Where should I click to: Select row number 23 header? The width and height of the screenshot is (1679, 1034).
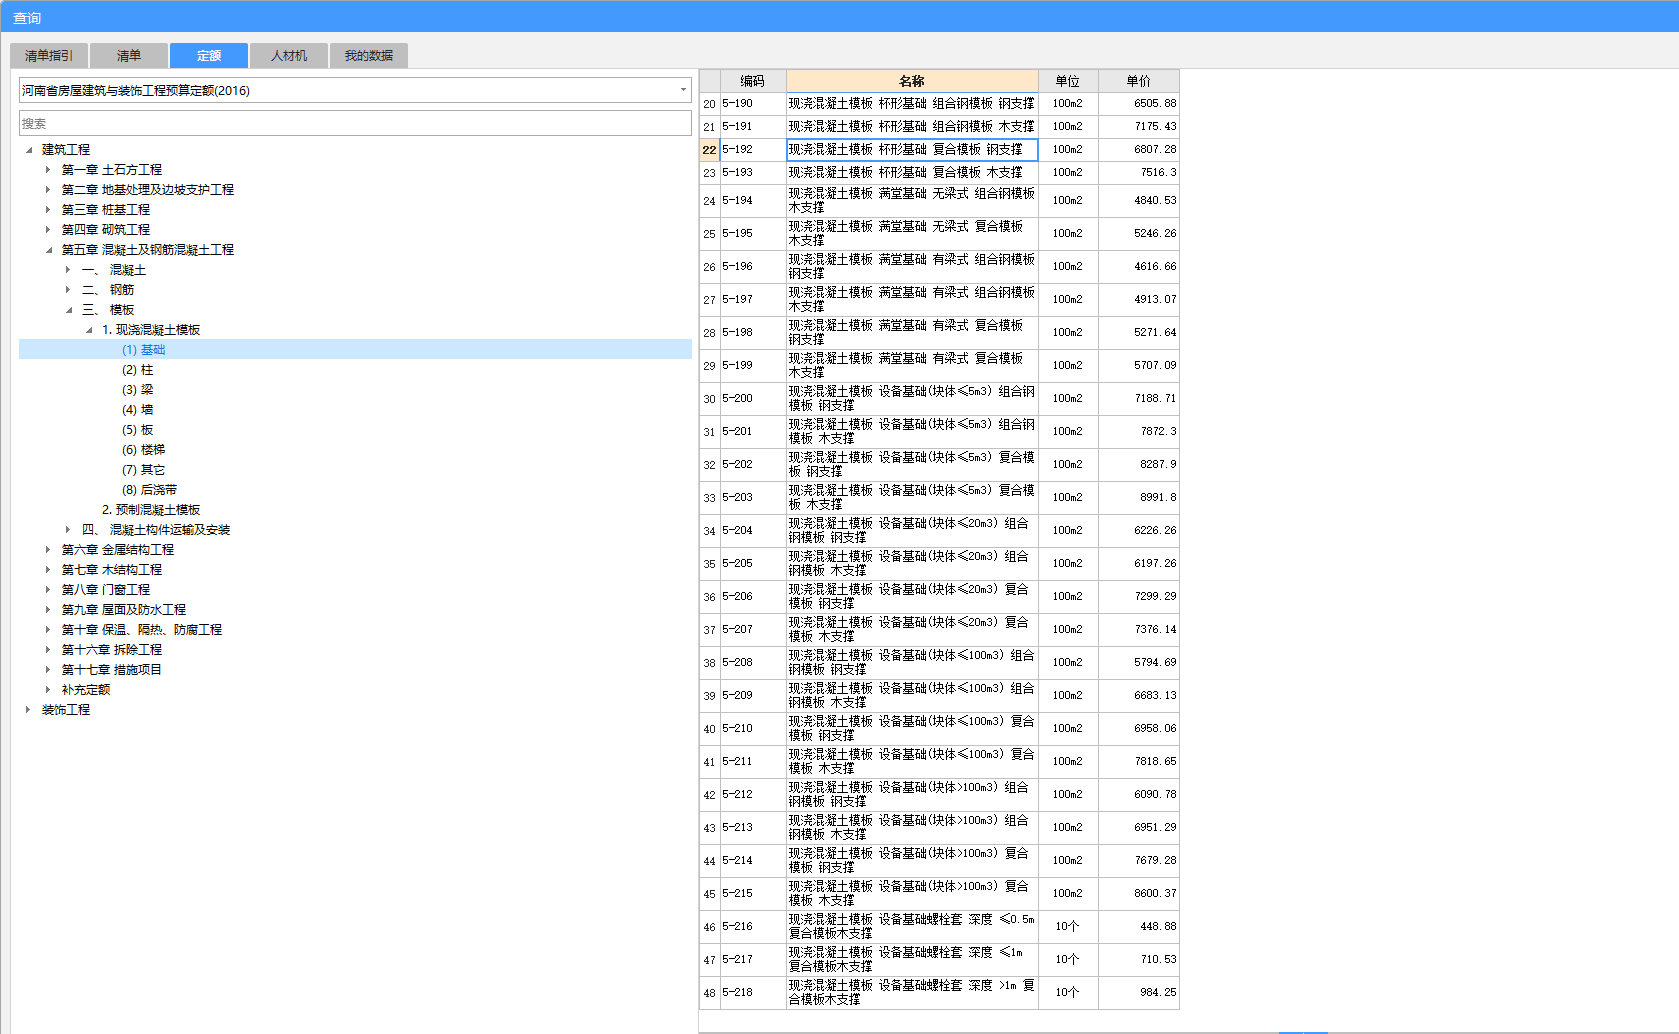[x=709, y=173]
